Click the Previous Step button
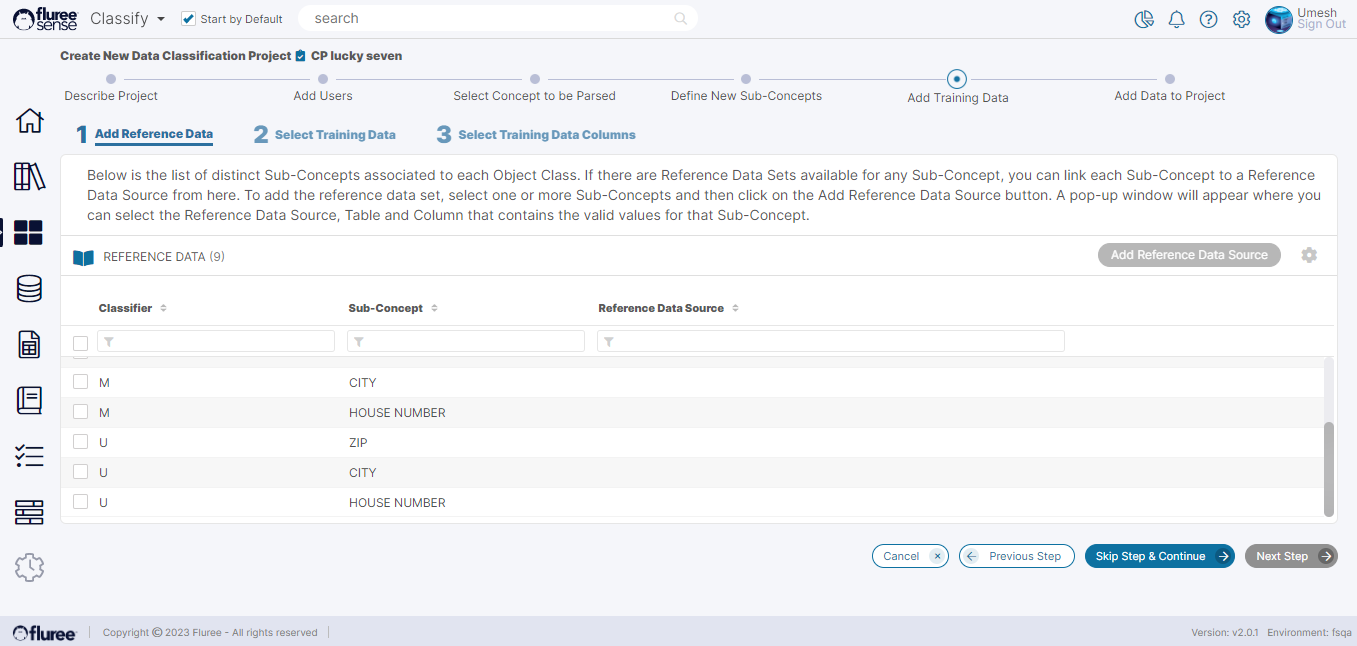This screenshot has height=646, width=1357. pyautogui.click(x=1016, y=556)
